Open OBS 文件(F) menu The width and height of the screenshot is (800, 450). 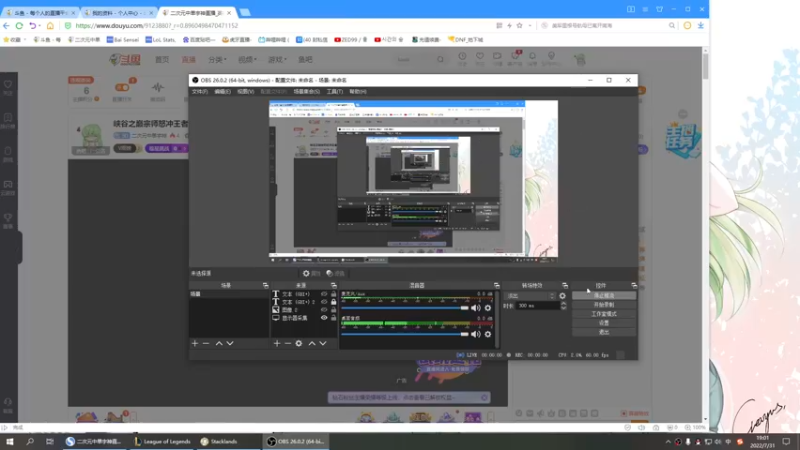pos(199,92)
